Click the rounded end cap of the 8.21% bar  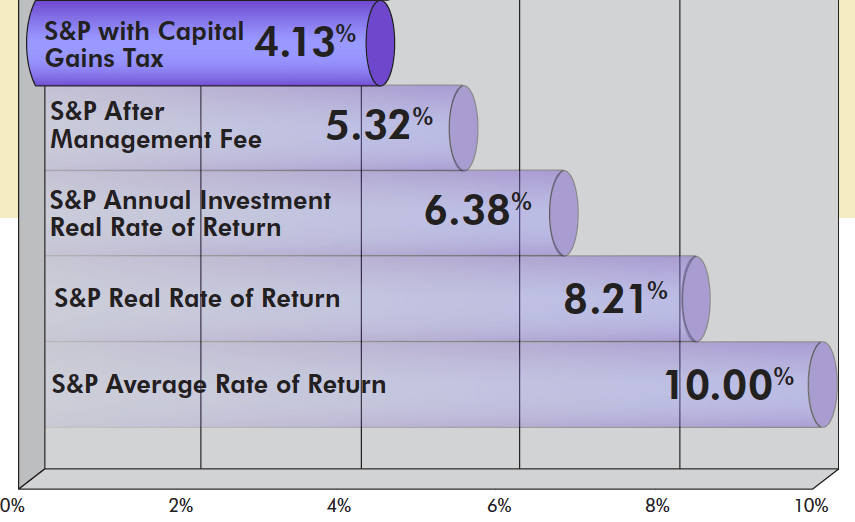pyautogui.click(x=696, y=298)
